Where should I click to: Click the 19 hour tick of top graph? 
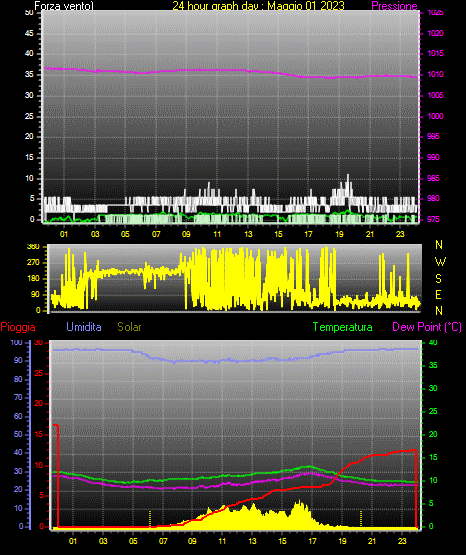point(339,234)
